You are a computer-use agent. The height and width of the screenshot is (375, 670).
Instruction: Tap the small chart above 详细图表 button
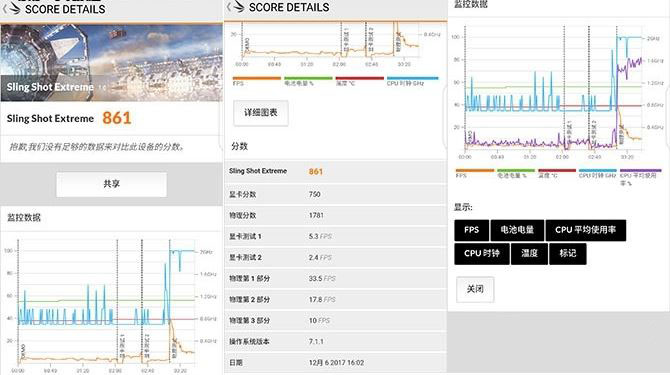tap(335, 45)
